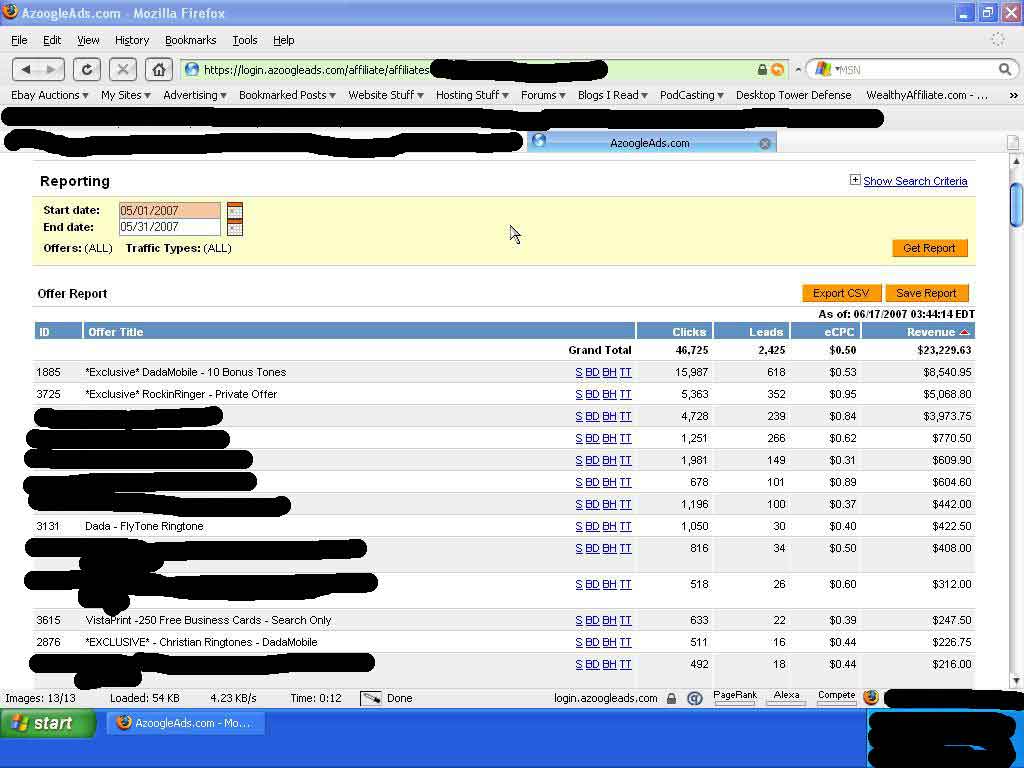The width and height of the screenshot is (1024, 768).
Task: Click the BD link in the RockinRinger row
Action: [592, 394]
